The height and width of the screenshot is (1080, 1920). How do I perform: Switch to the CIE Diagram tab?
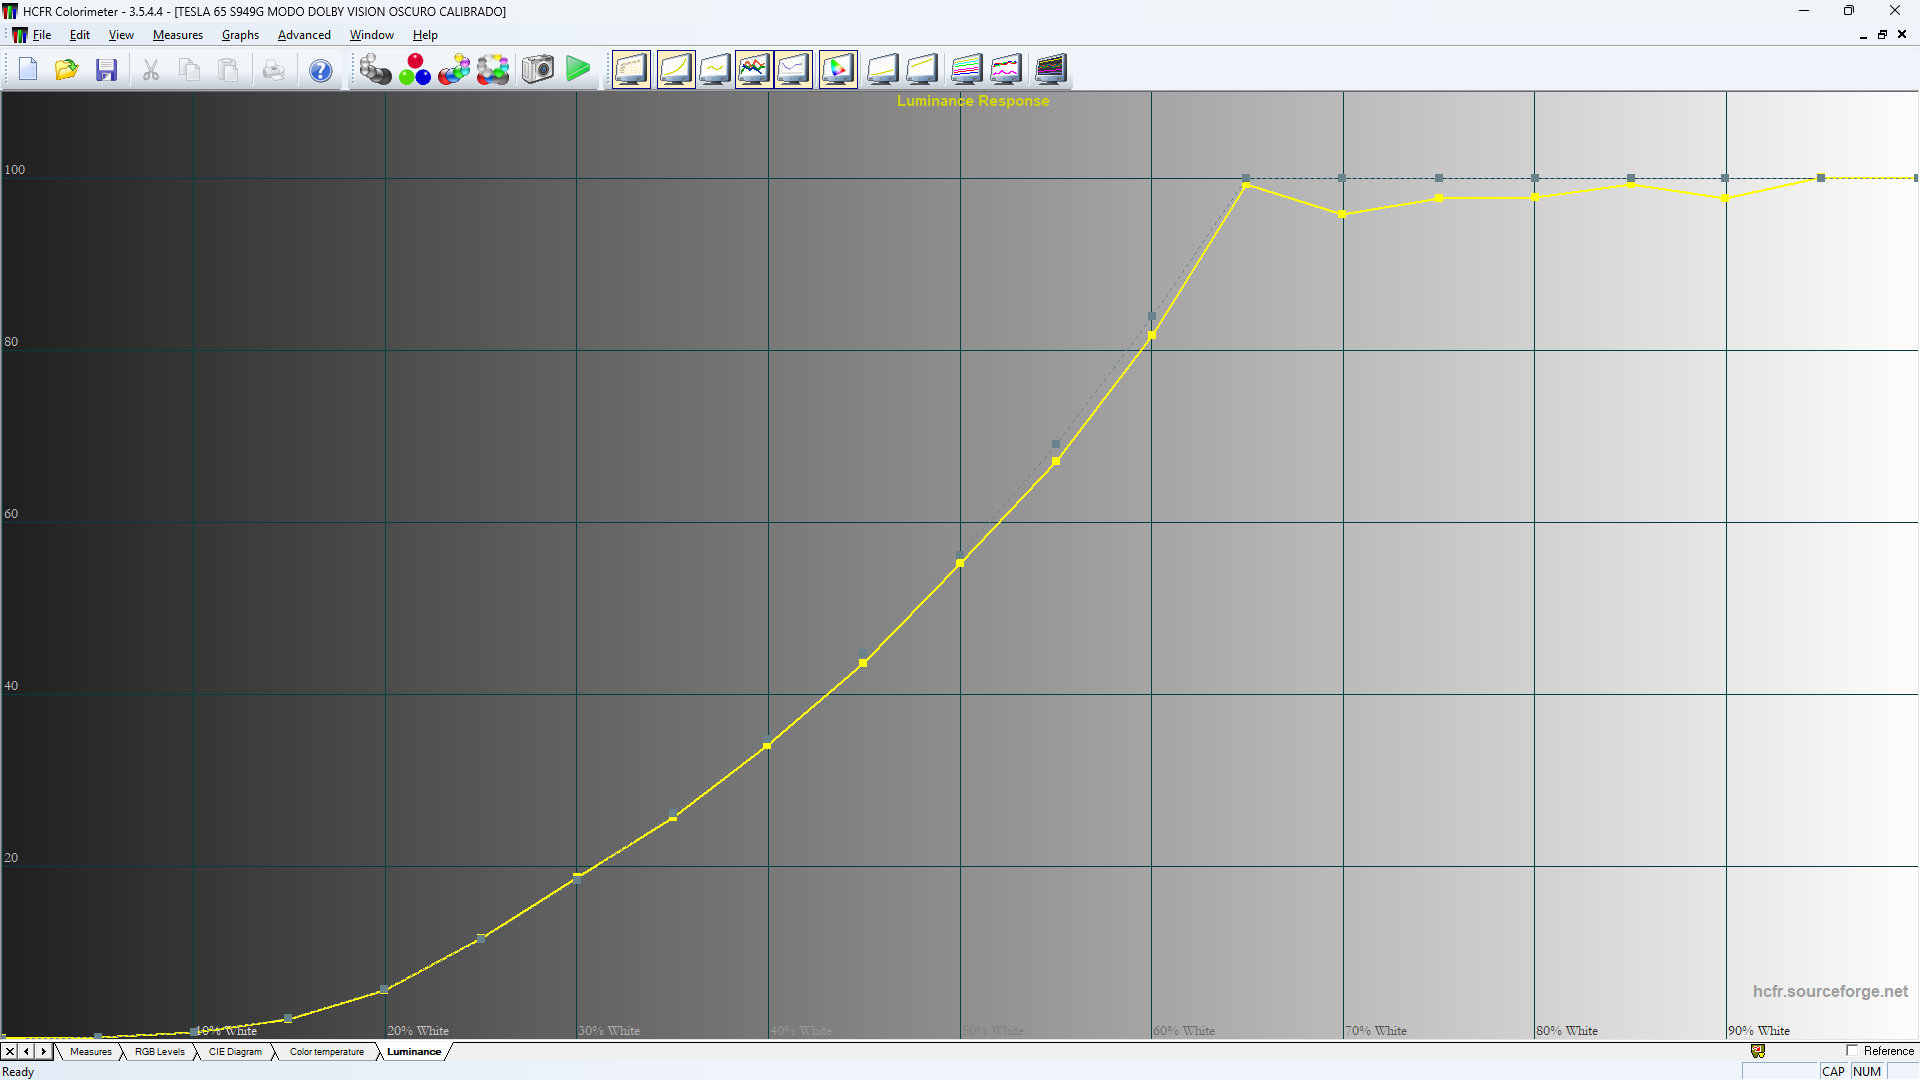[235, 1052]
